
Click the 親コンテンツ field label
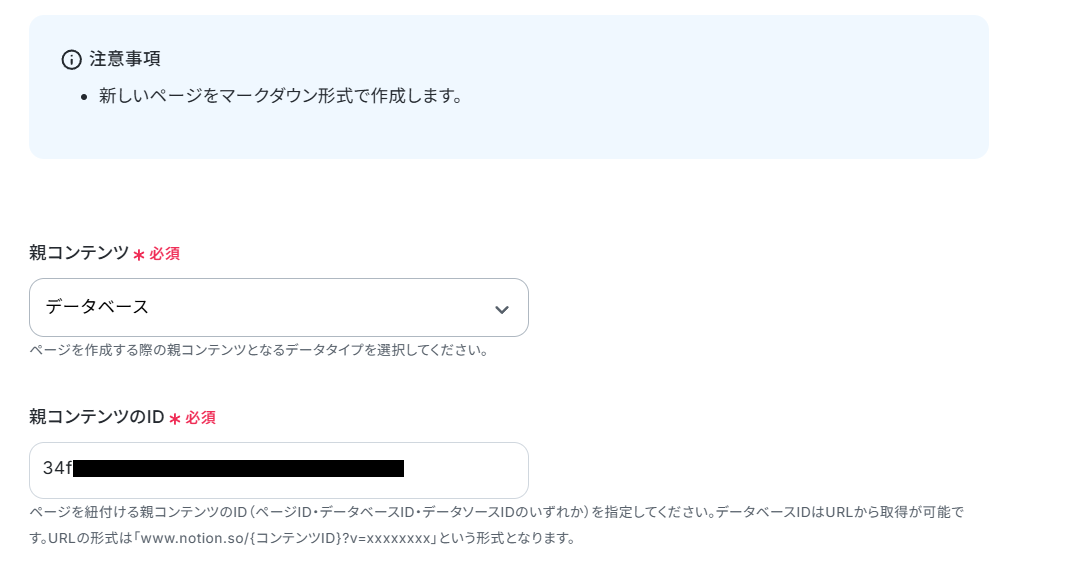coord(79,253)
